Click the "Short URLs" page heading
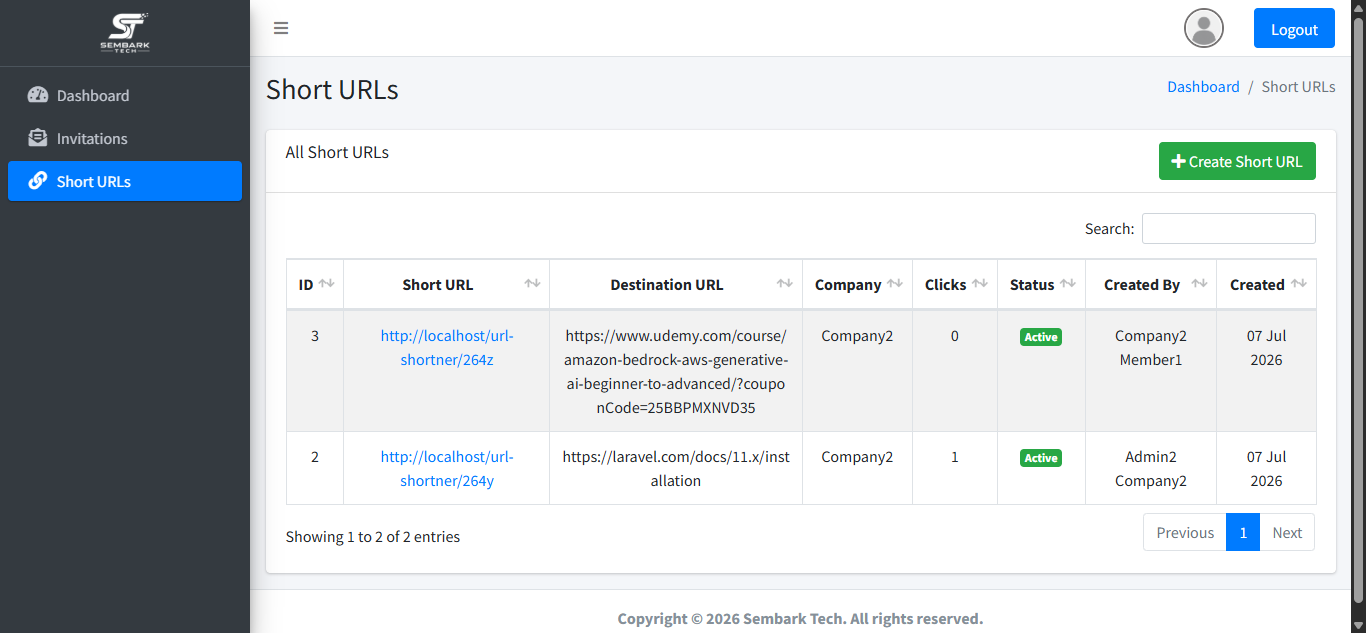Screen dimensions: 1366x633 pyautogui.click(x=332, y=89)
